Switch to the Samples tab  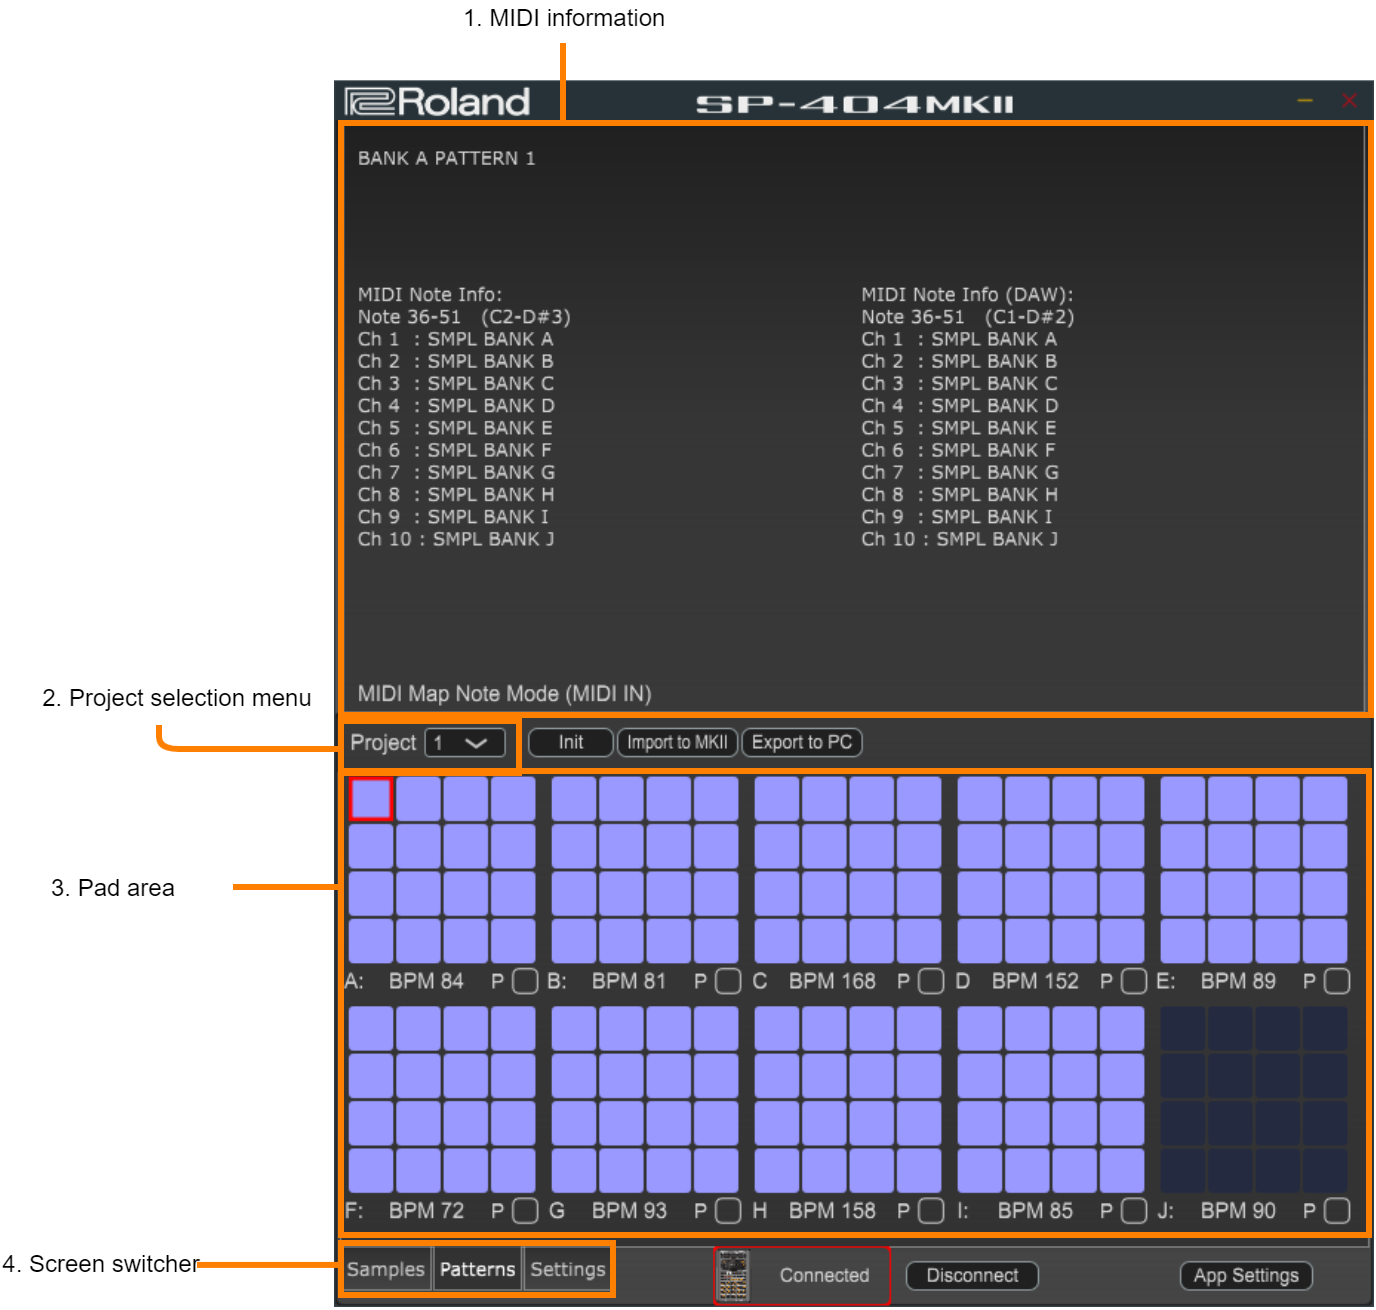386,1269
